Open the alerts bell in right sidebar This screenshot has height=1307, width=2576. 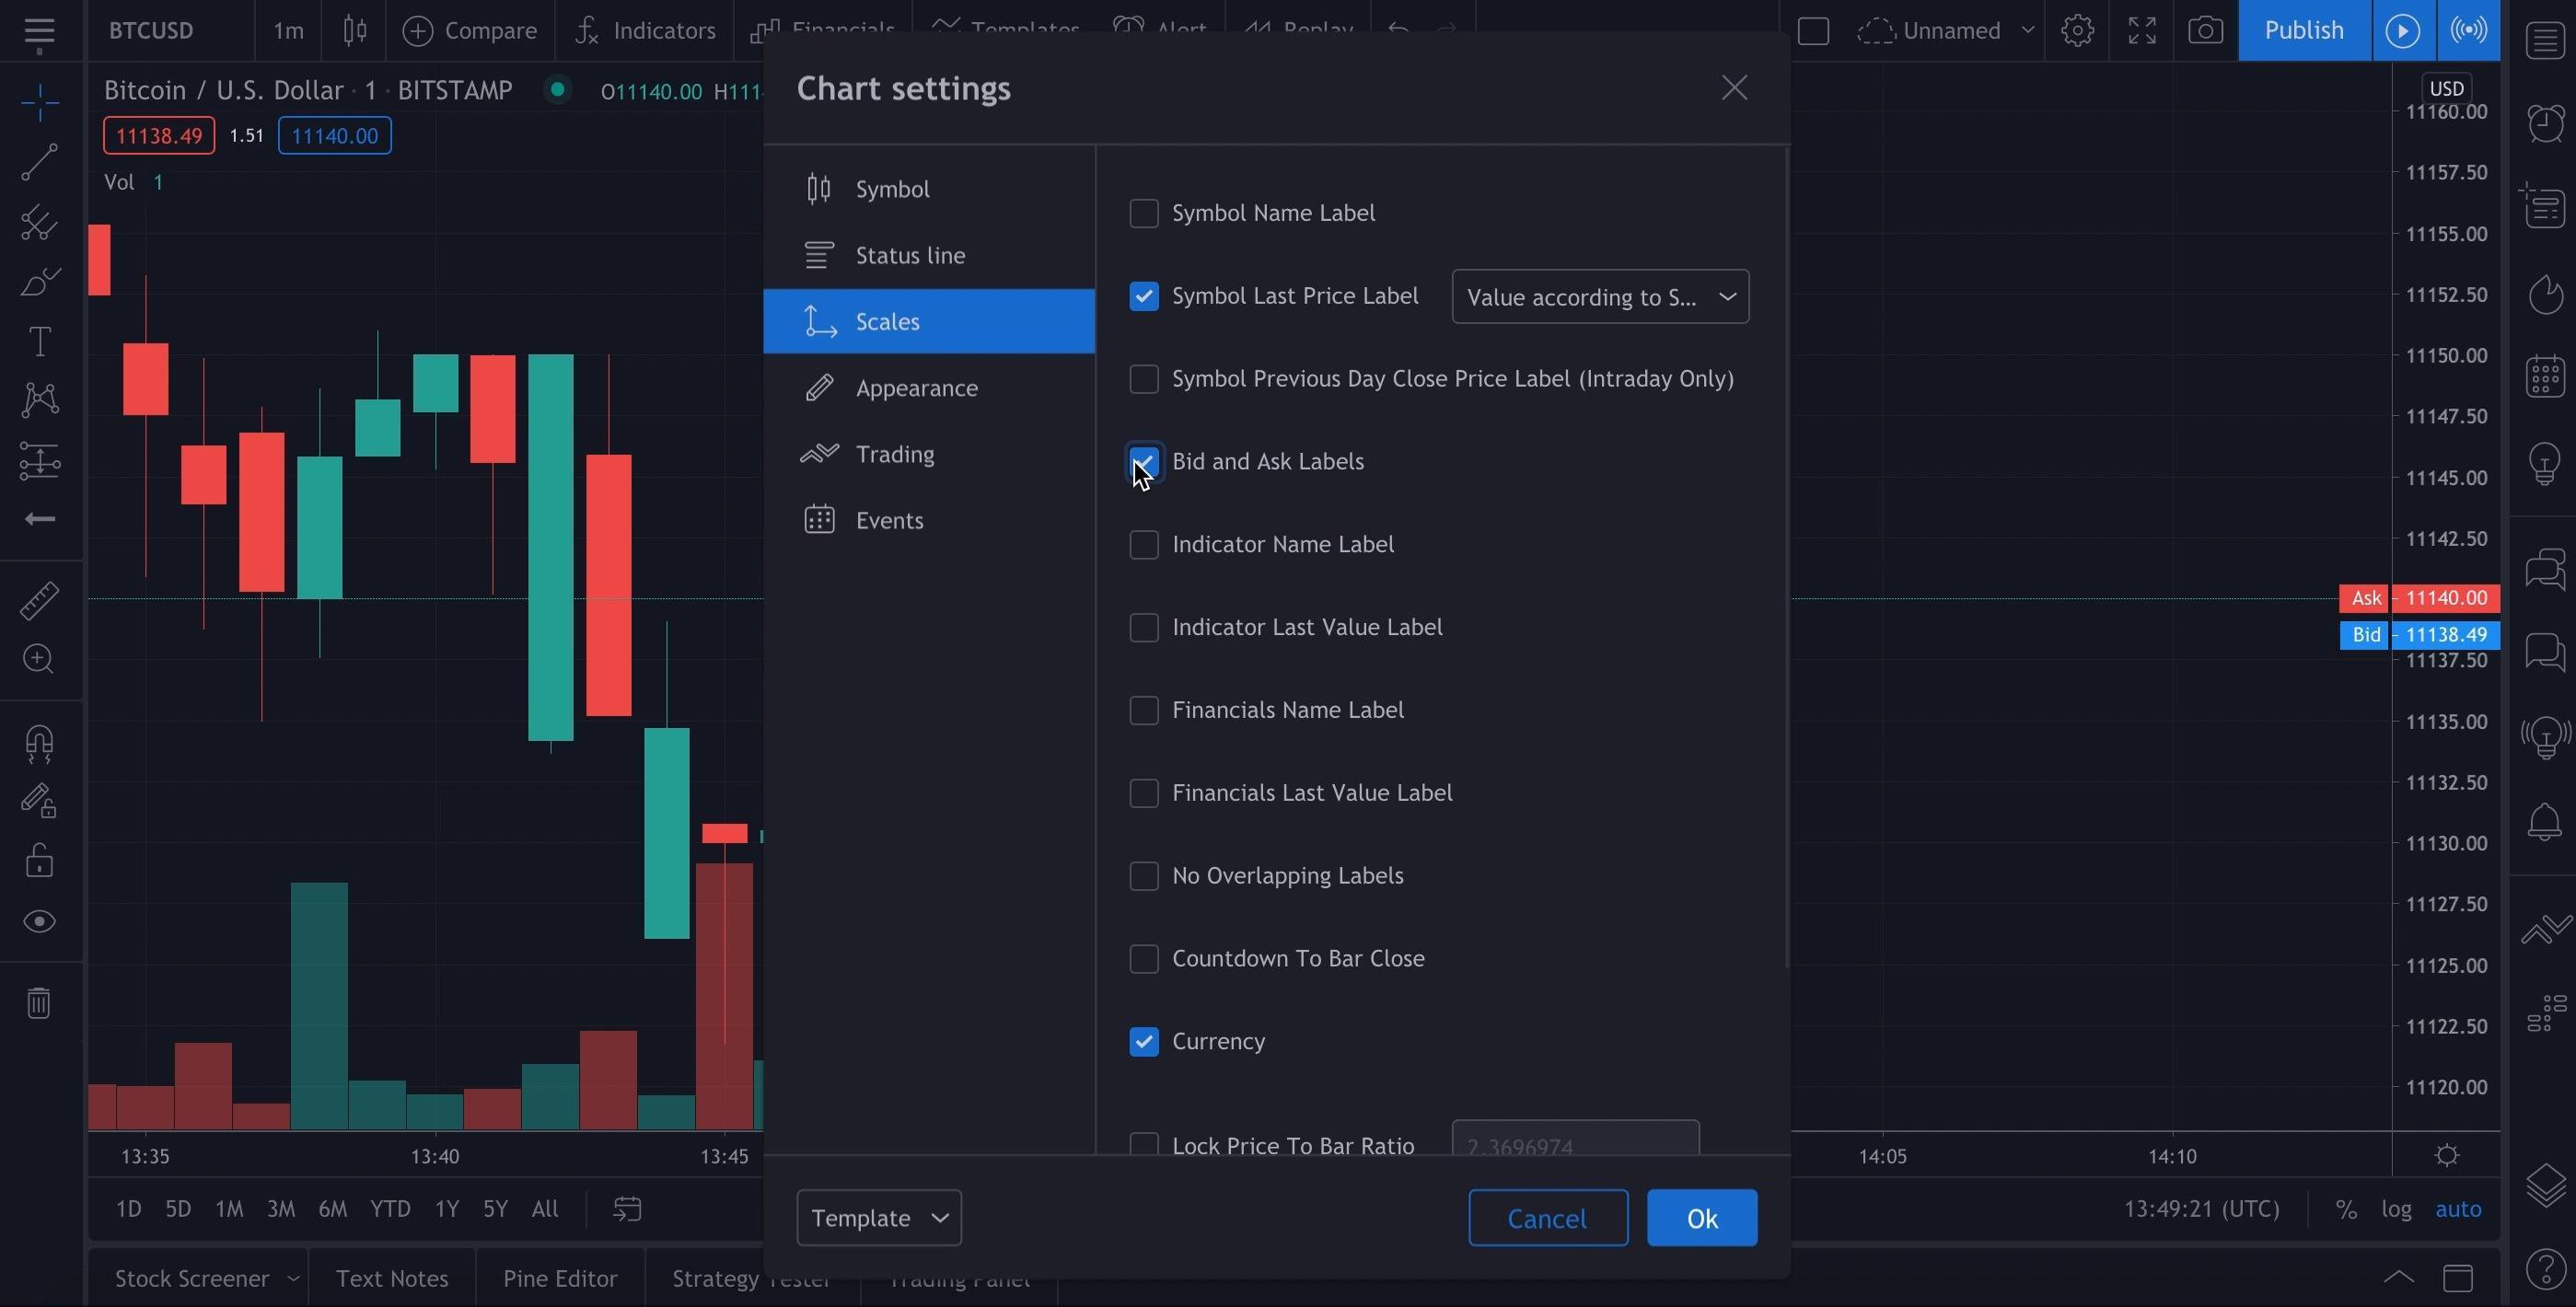tap(2545, 823)
